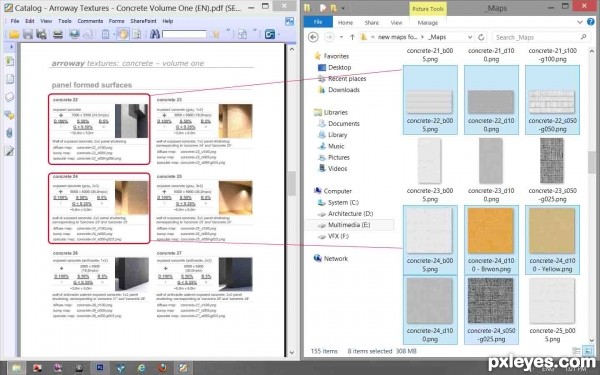Open the Comments menu in PDF viewer
The height and width of the screenshot is (375, 600).
(90, 21)
